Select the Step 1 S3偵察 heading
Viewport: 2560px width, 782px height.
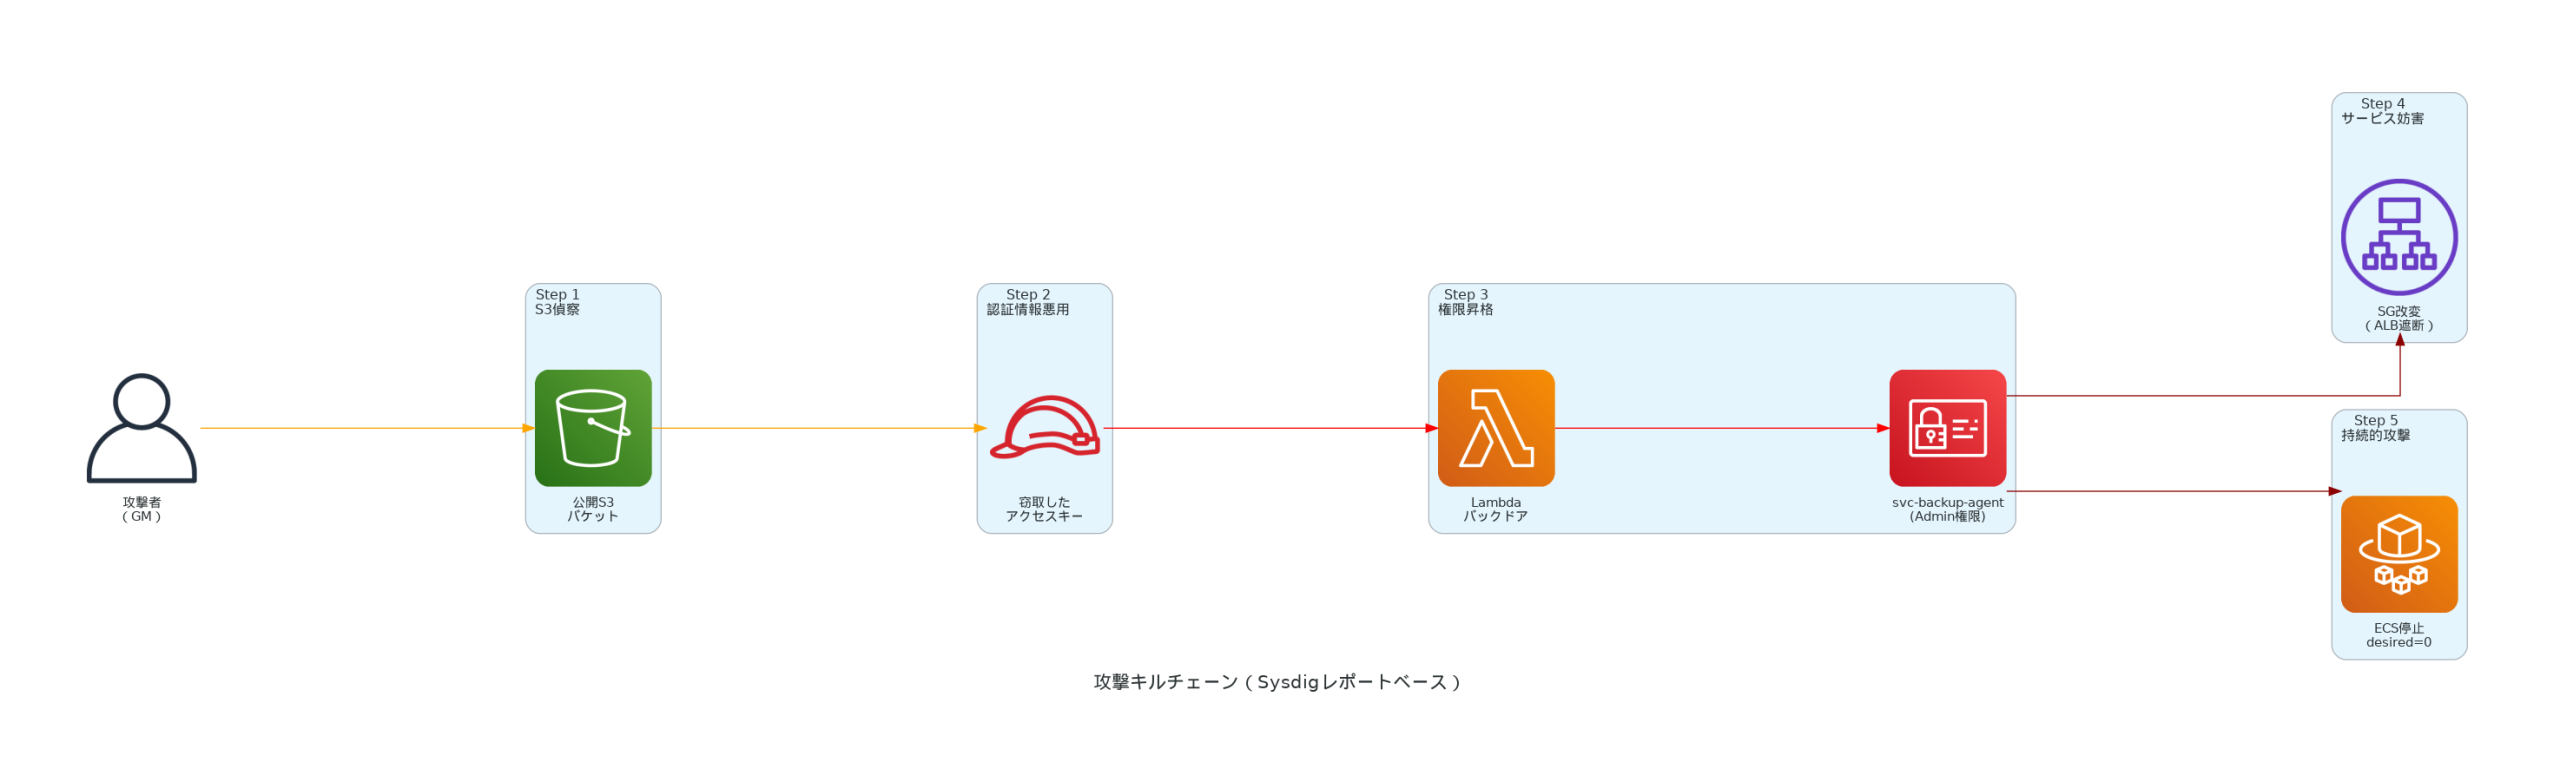[x=557, y=301]
